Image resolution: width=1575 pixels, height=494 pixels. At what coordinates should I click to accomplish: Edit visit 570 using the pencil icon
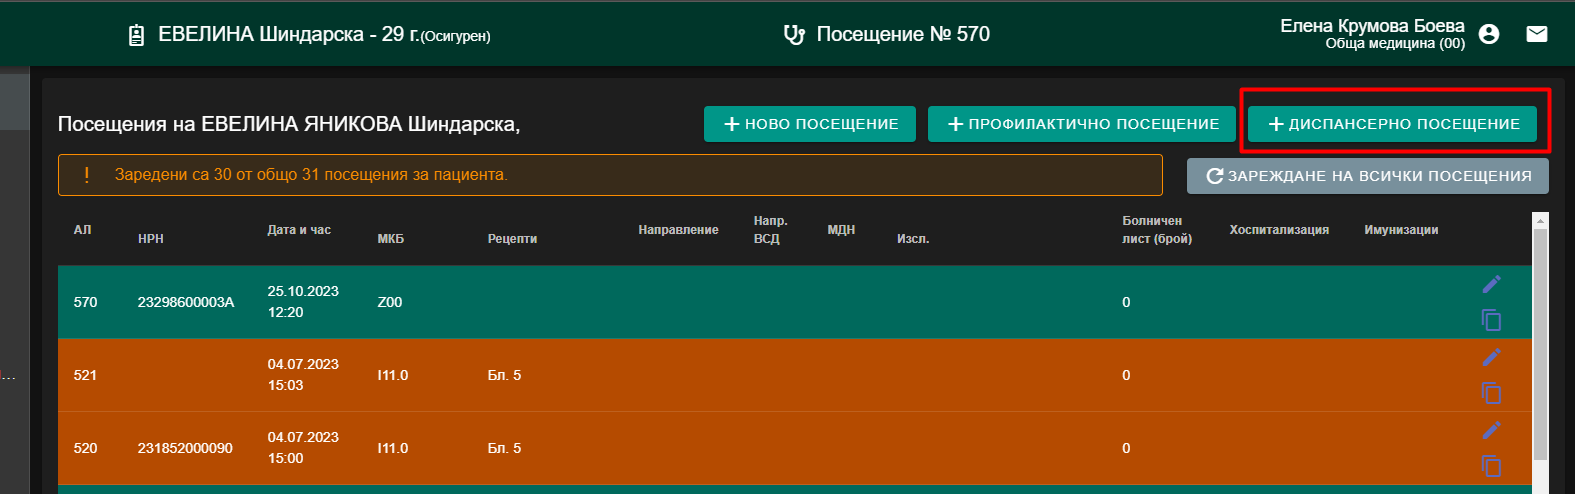(x=1491, y=284)
